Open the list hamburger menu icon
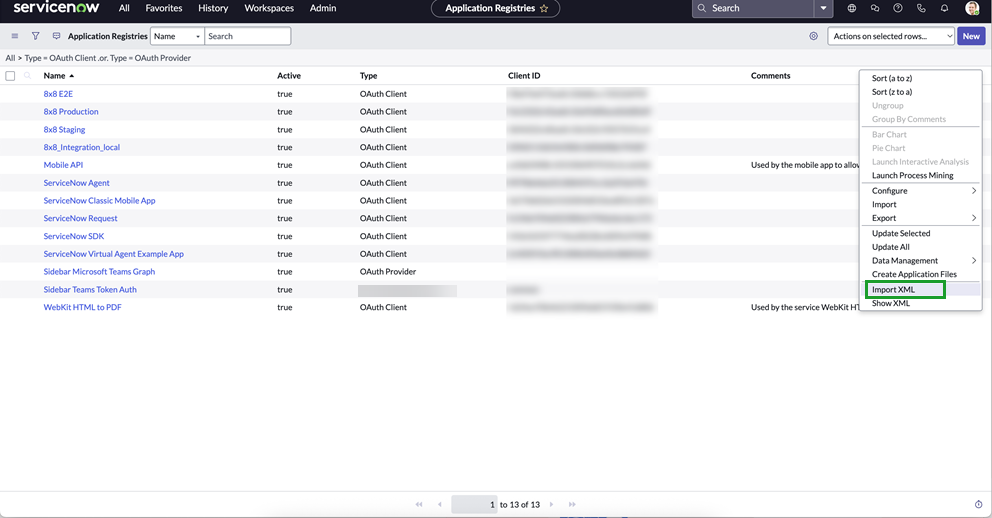 click(15, 36)
